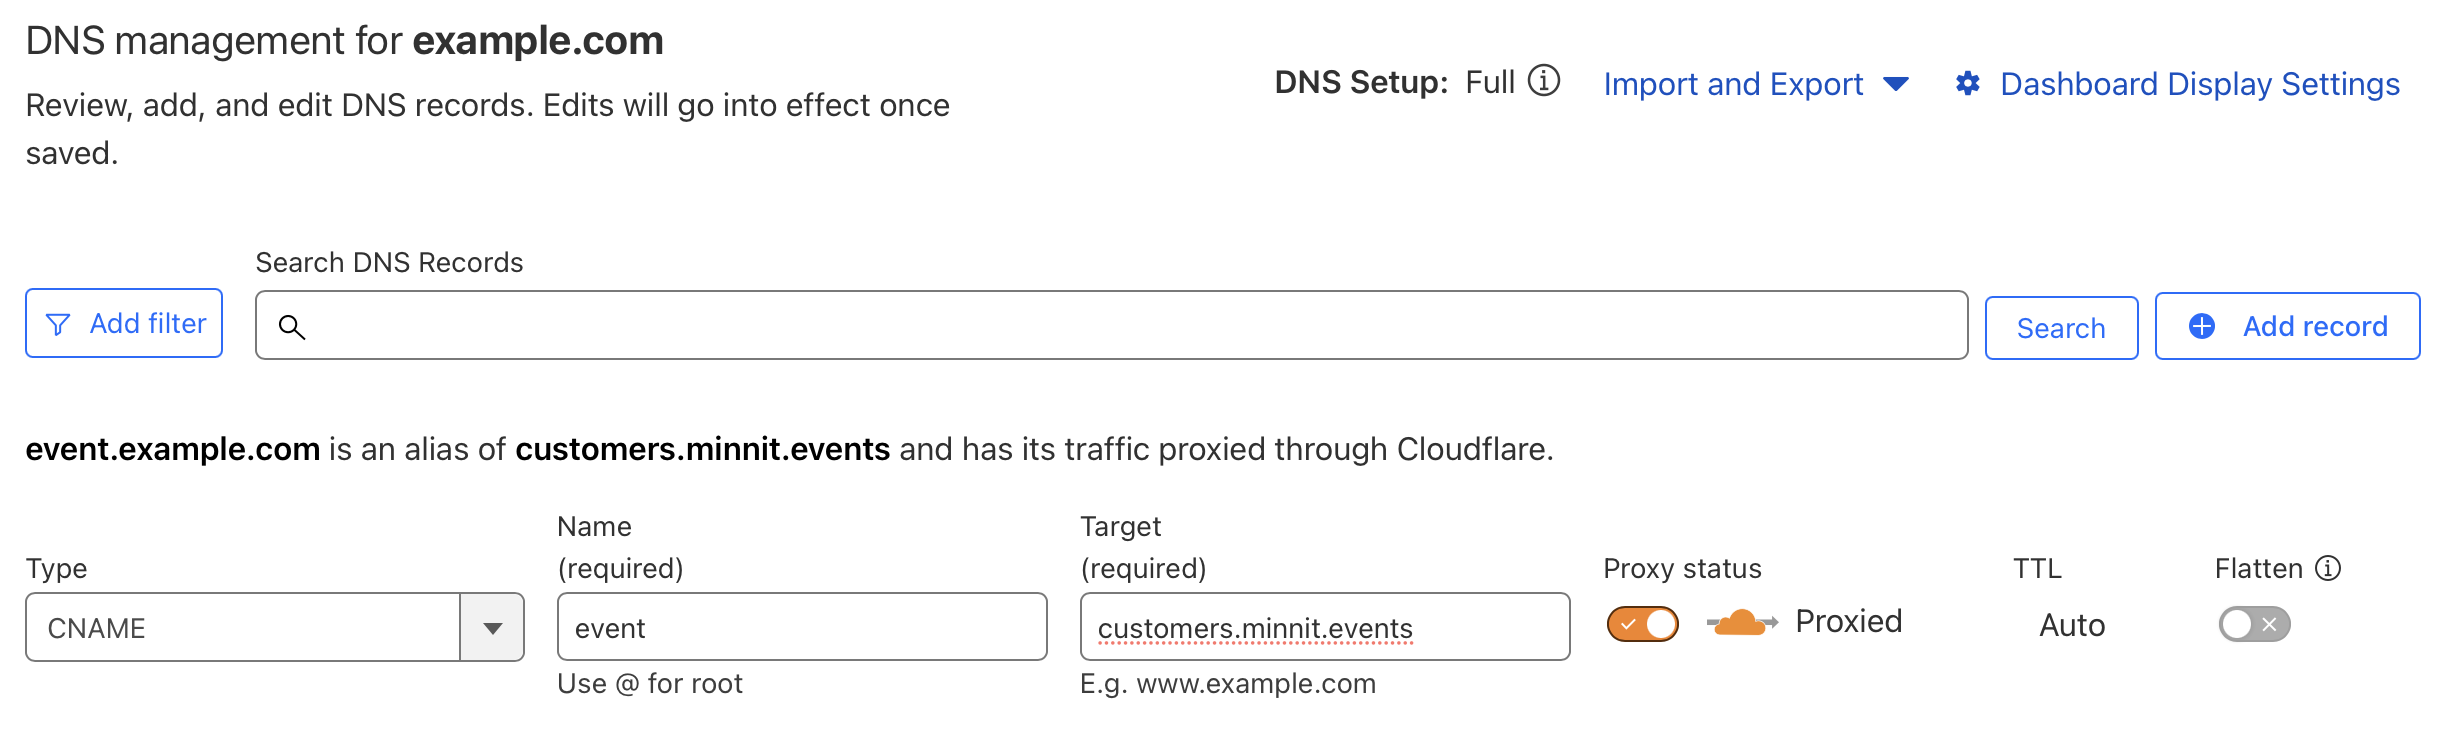Click the plus icon on Add record

point(2201,326)
